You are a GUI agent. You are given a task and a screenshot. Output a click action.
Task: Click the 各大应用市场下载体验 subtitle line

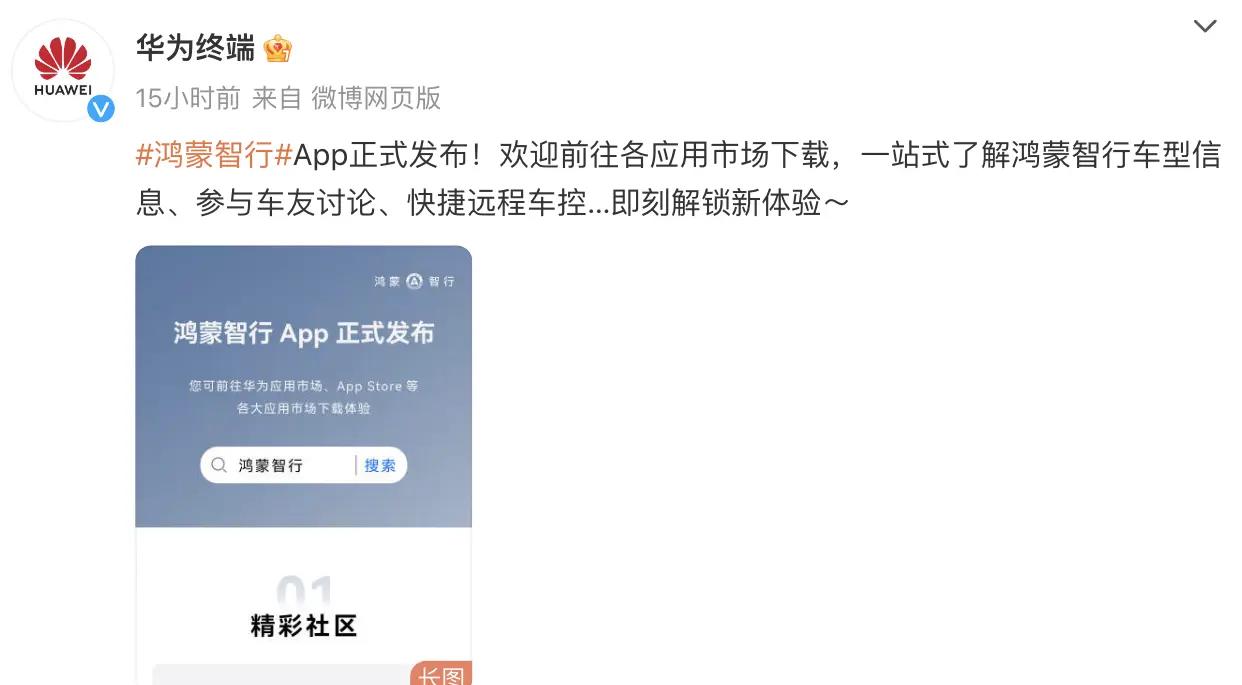click(304, 409)
